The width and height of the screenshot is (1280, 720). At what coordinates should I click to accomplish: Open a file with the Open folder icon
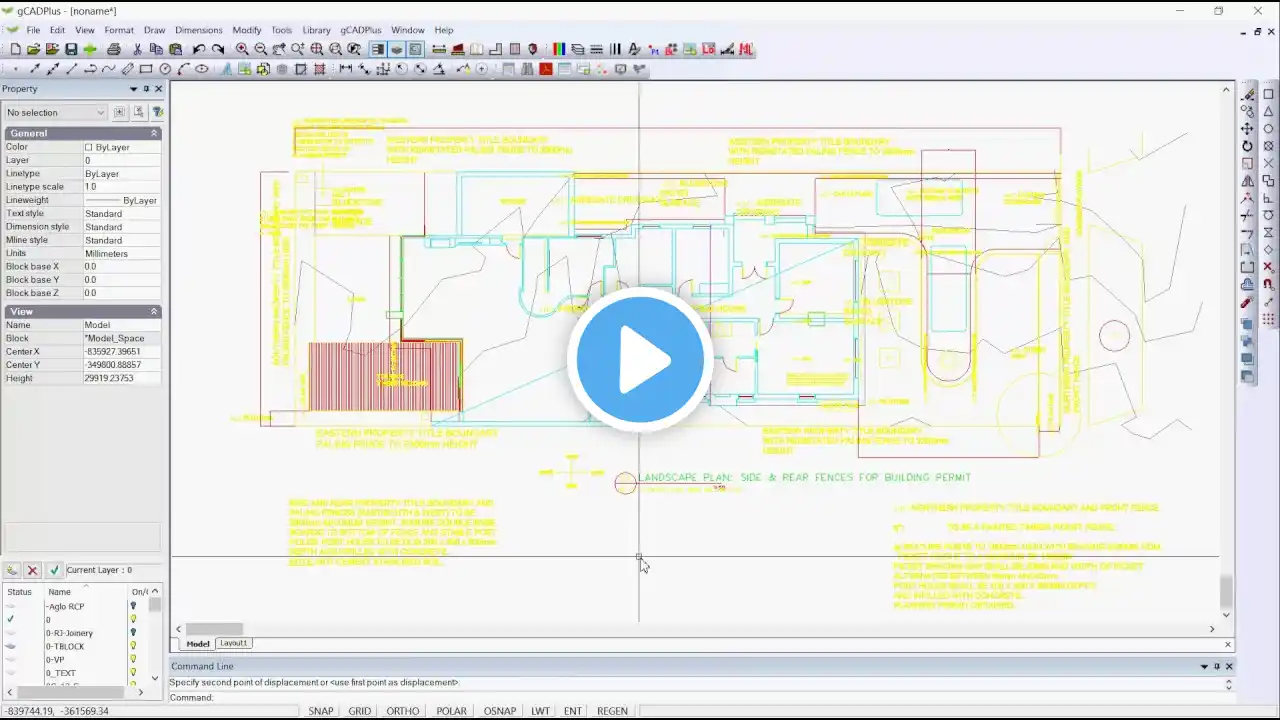click(x=33, y=49)
